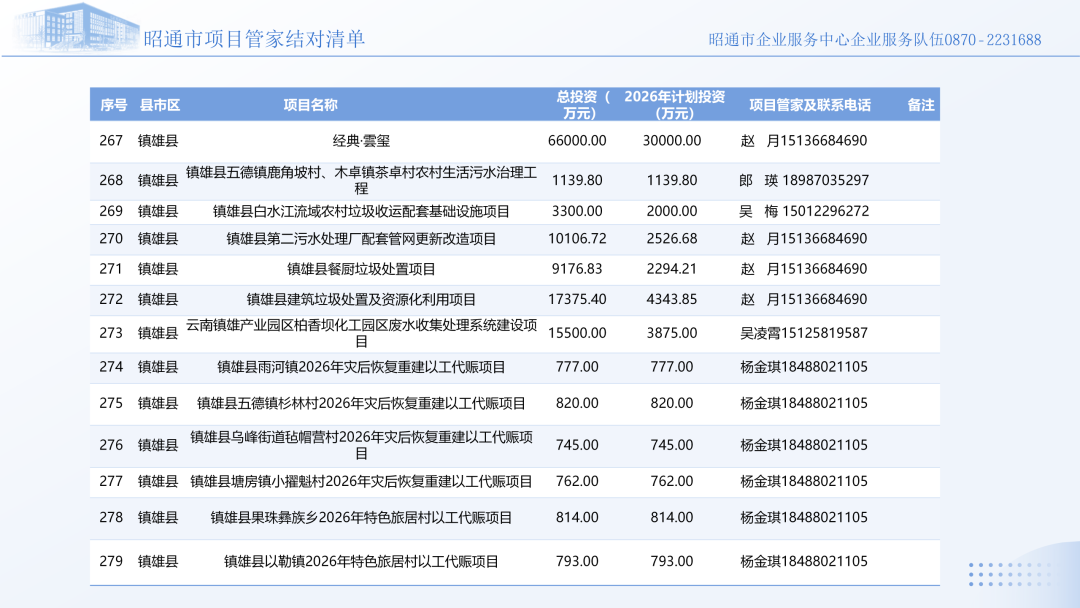The height and width of the screenshot is (608, 1080).
Task: Click planned investment 2294.21
Action: (x=672, y=269)
